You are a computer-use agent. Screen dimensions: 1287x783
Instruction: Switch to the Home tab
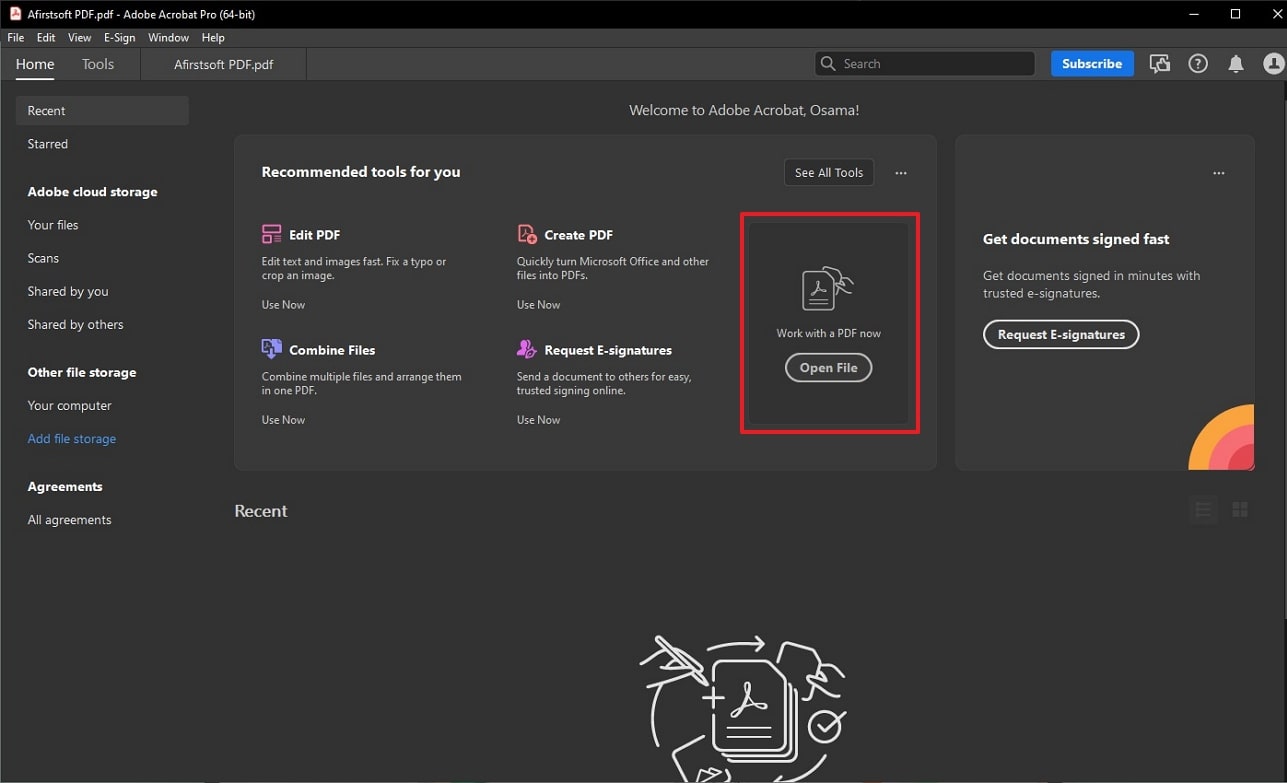[35, 64]
